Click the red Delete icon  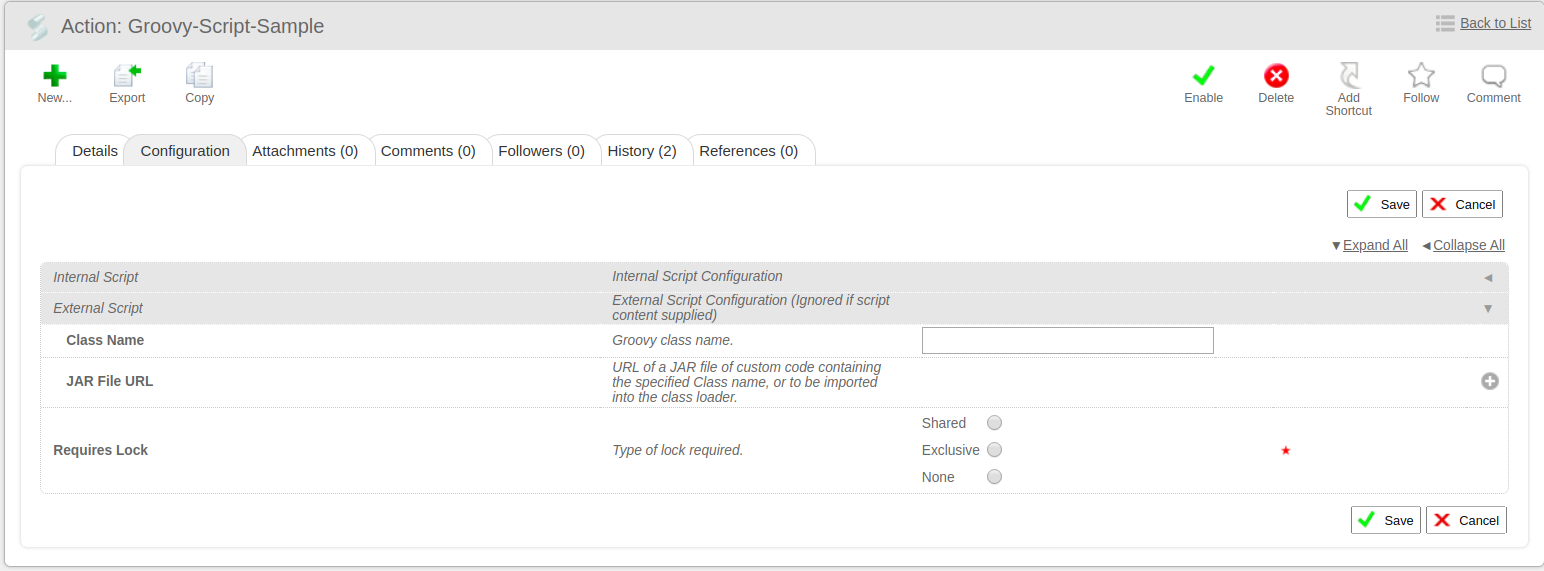(x=1276, y=76)
